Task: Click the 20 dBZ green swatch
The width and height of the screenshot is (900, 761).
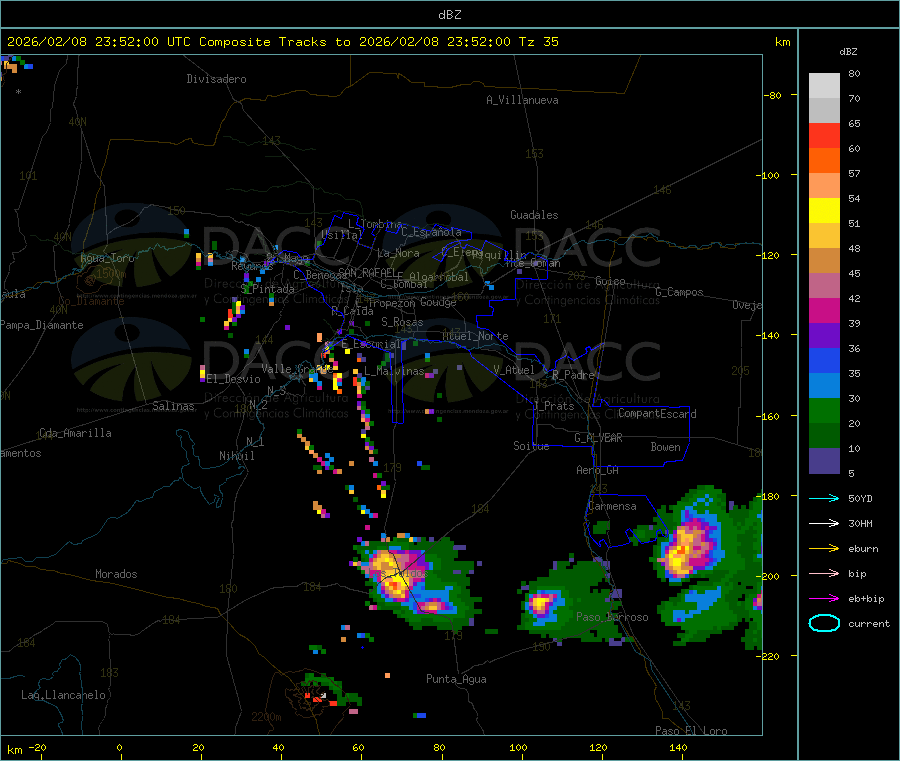Action: point(824,411)
